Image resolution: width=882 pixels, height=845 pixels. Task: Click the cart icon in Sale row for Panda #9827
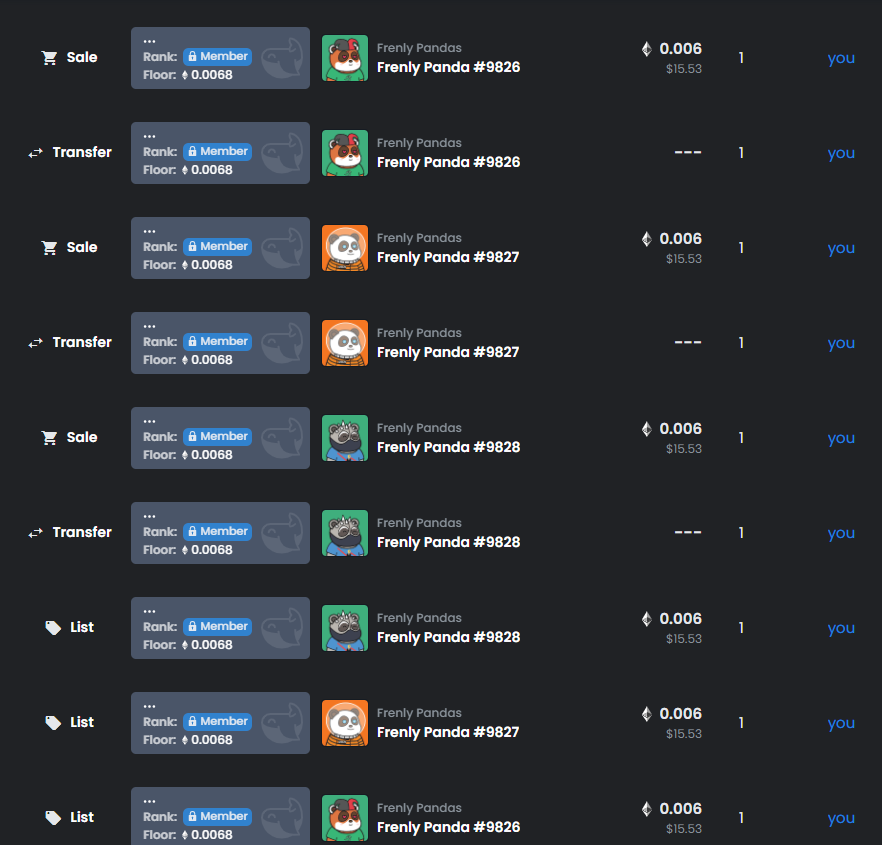[x=50, y=248]
